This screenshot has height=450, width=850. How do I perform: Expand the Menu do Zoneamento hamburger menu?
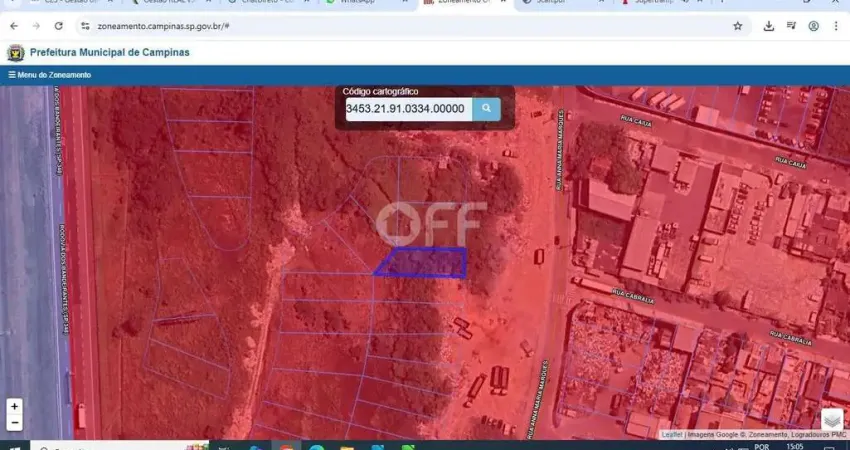[50, 75]
